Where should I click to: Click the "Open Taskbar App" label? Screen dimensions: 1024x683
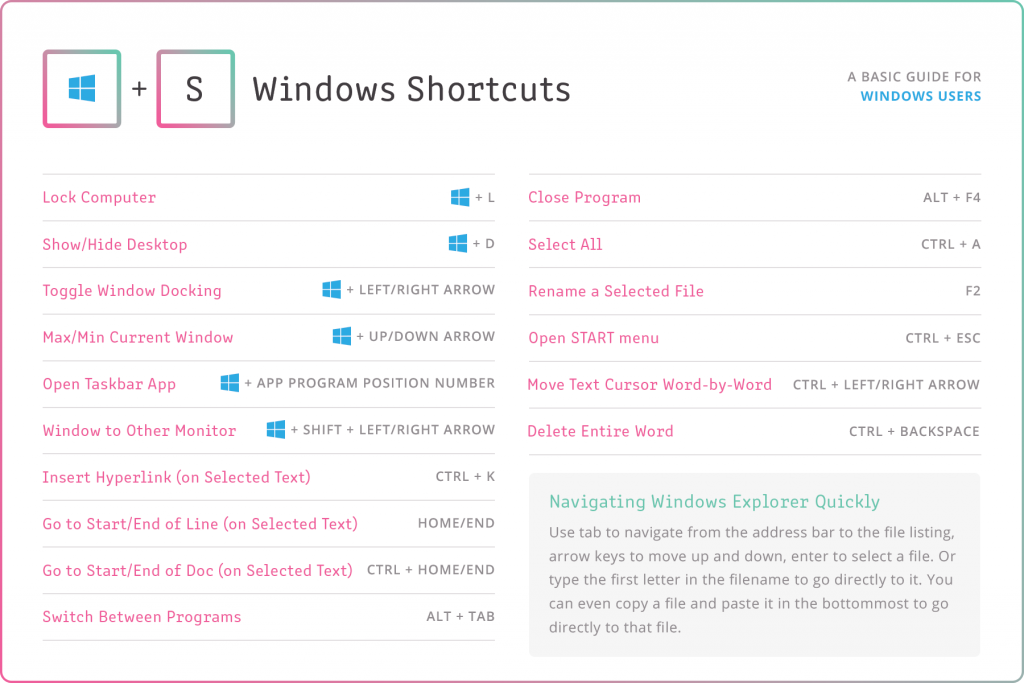click(x=109, y=384)
